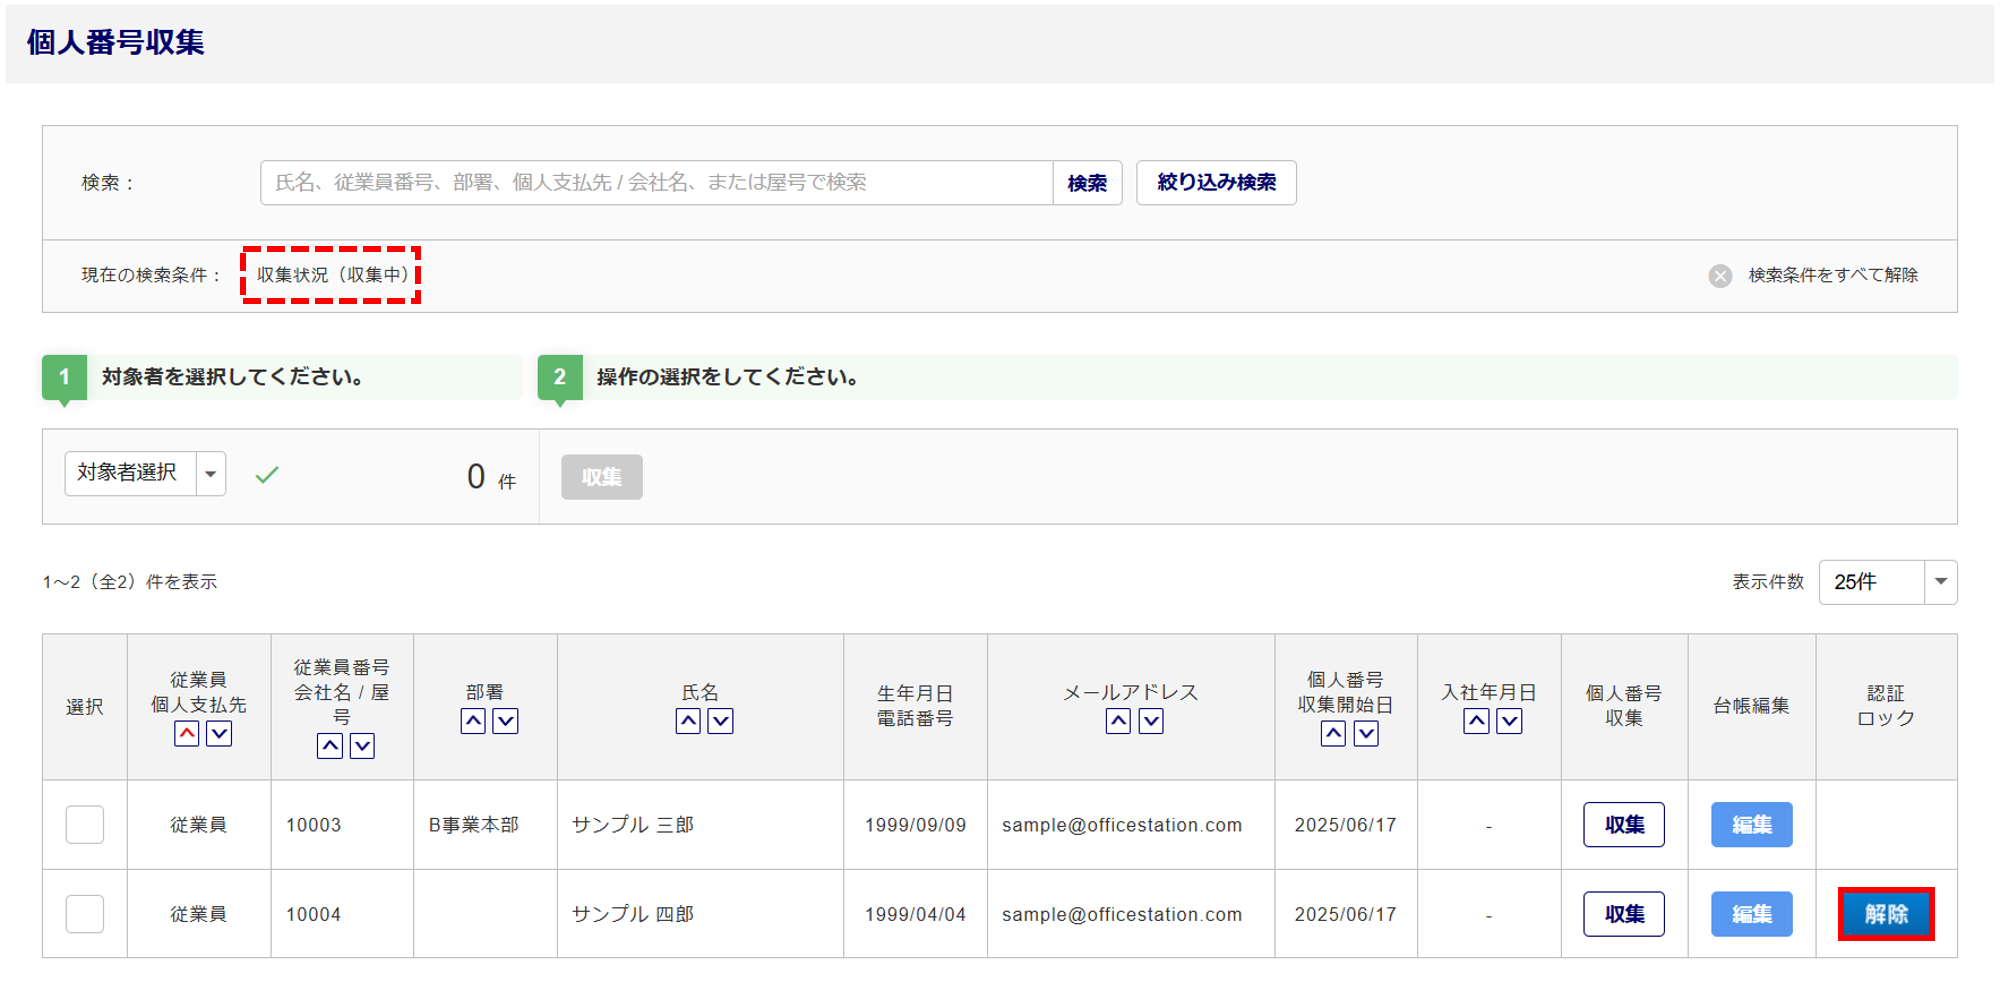This screenshot has width=2000, height=982.
Task: Click name サンプル 三郎
Action: [x=633, y=825]
